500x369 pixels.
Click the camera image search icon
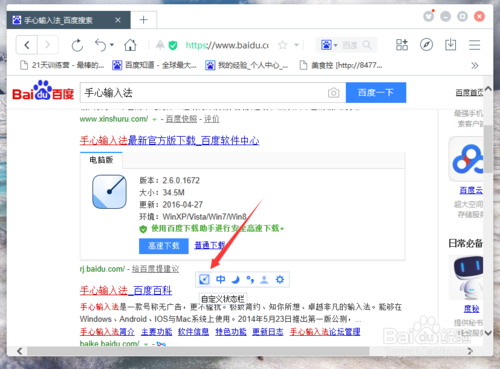click(x=334, y=93)
